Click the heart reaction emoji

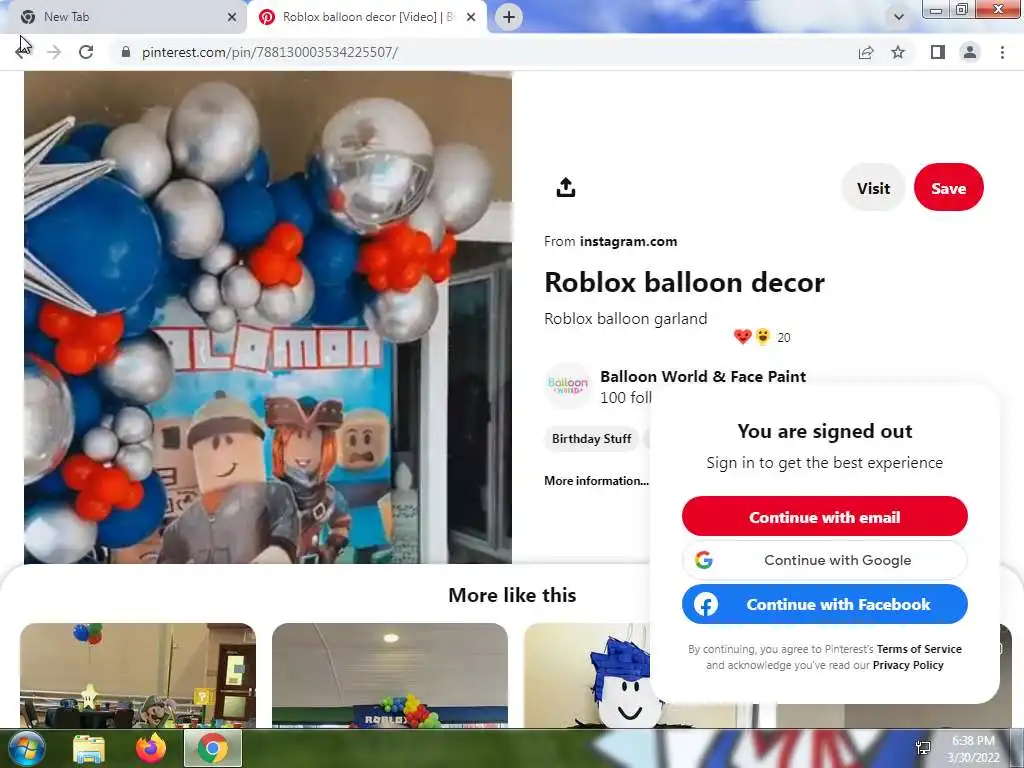pyautogui.click(x=743, y=336)
